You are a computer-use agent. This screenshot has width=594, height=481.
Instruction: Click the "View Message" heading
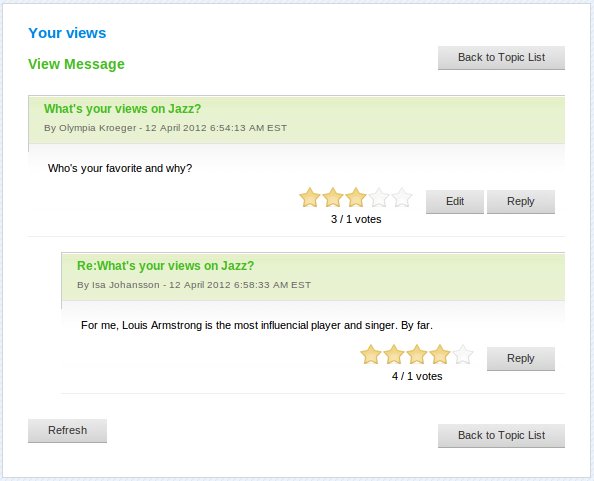coord(76,64)
